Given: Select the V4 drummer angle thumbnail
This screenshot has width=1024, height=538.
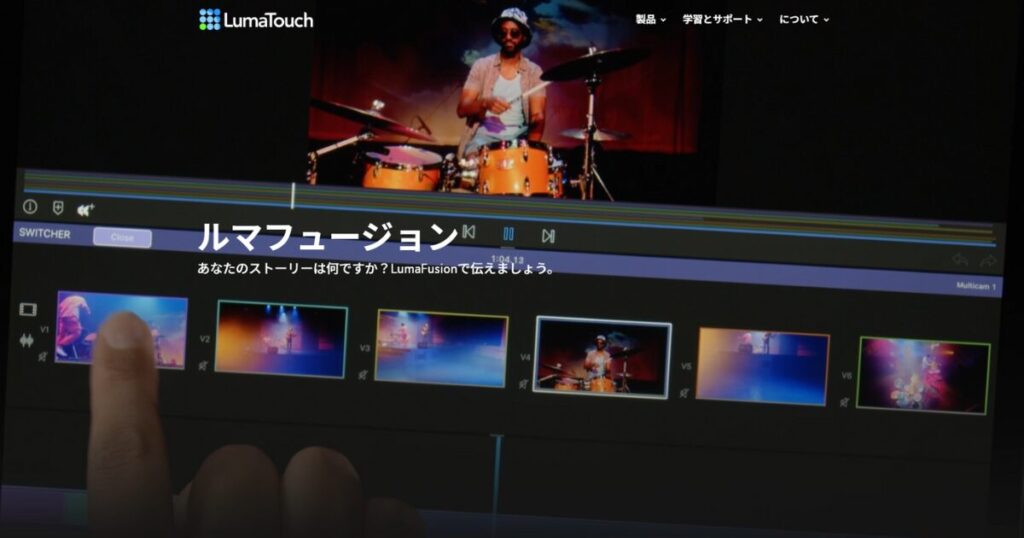Looking at the screenshot, I should [602, 357].
